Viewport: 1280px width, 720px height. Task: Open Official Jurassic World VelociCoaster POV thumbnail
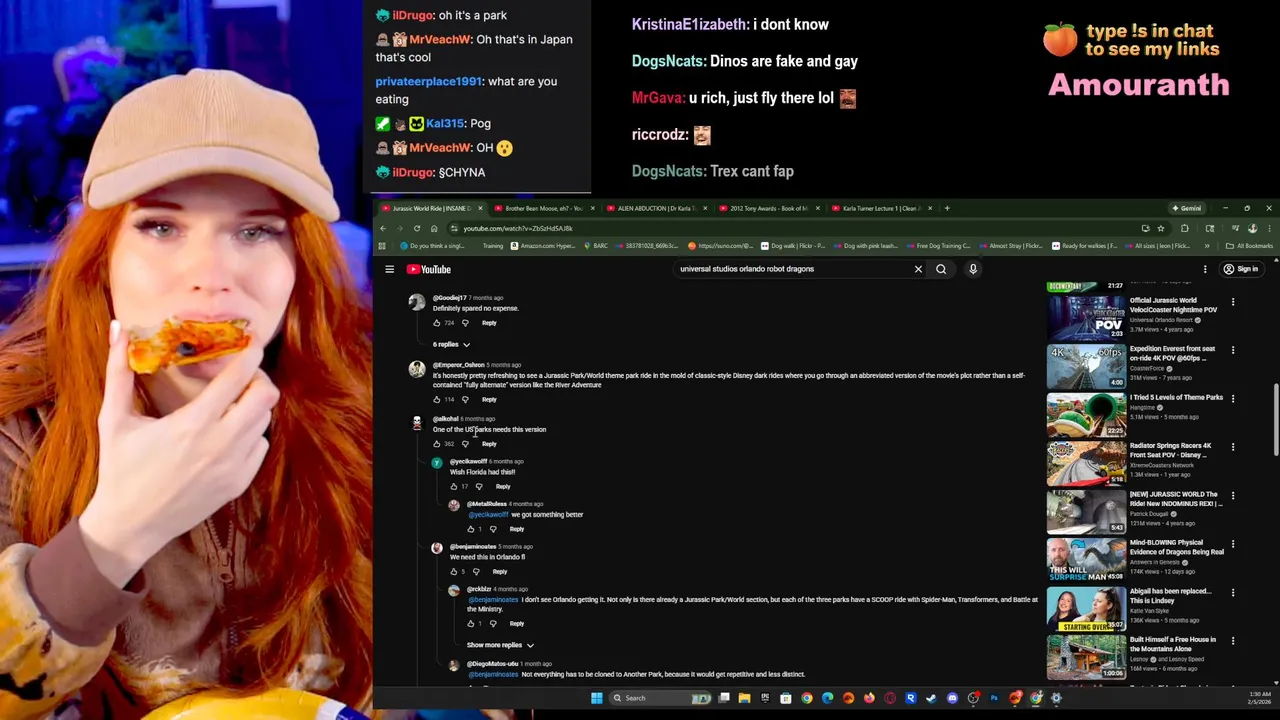[x=1086, y=317]
